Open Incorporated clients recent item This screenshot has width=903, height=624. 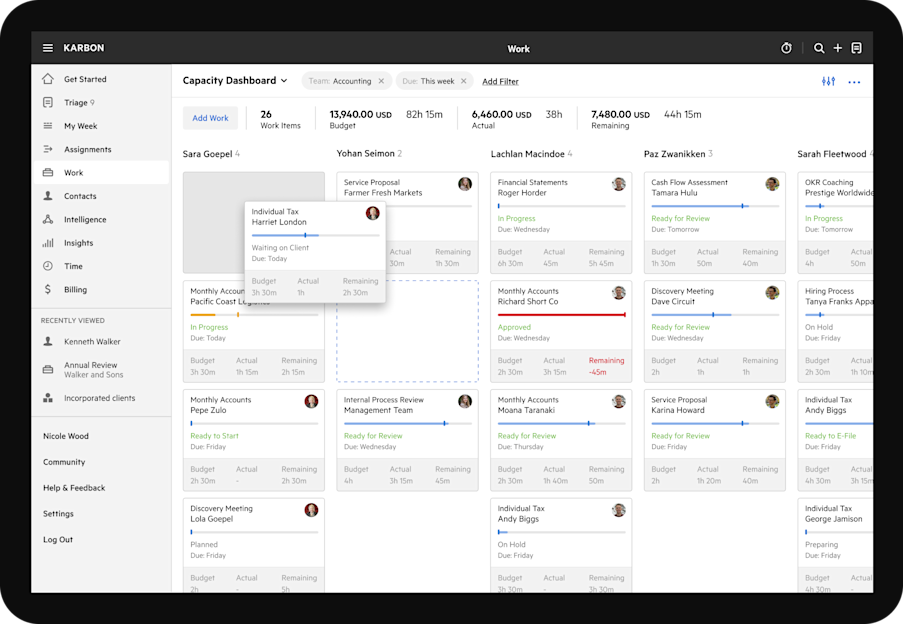102,398
